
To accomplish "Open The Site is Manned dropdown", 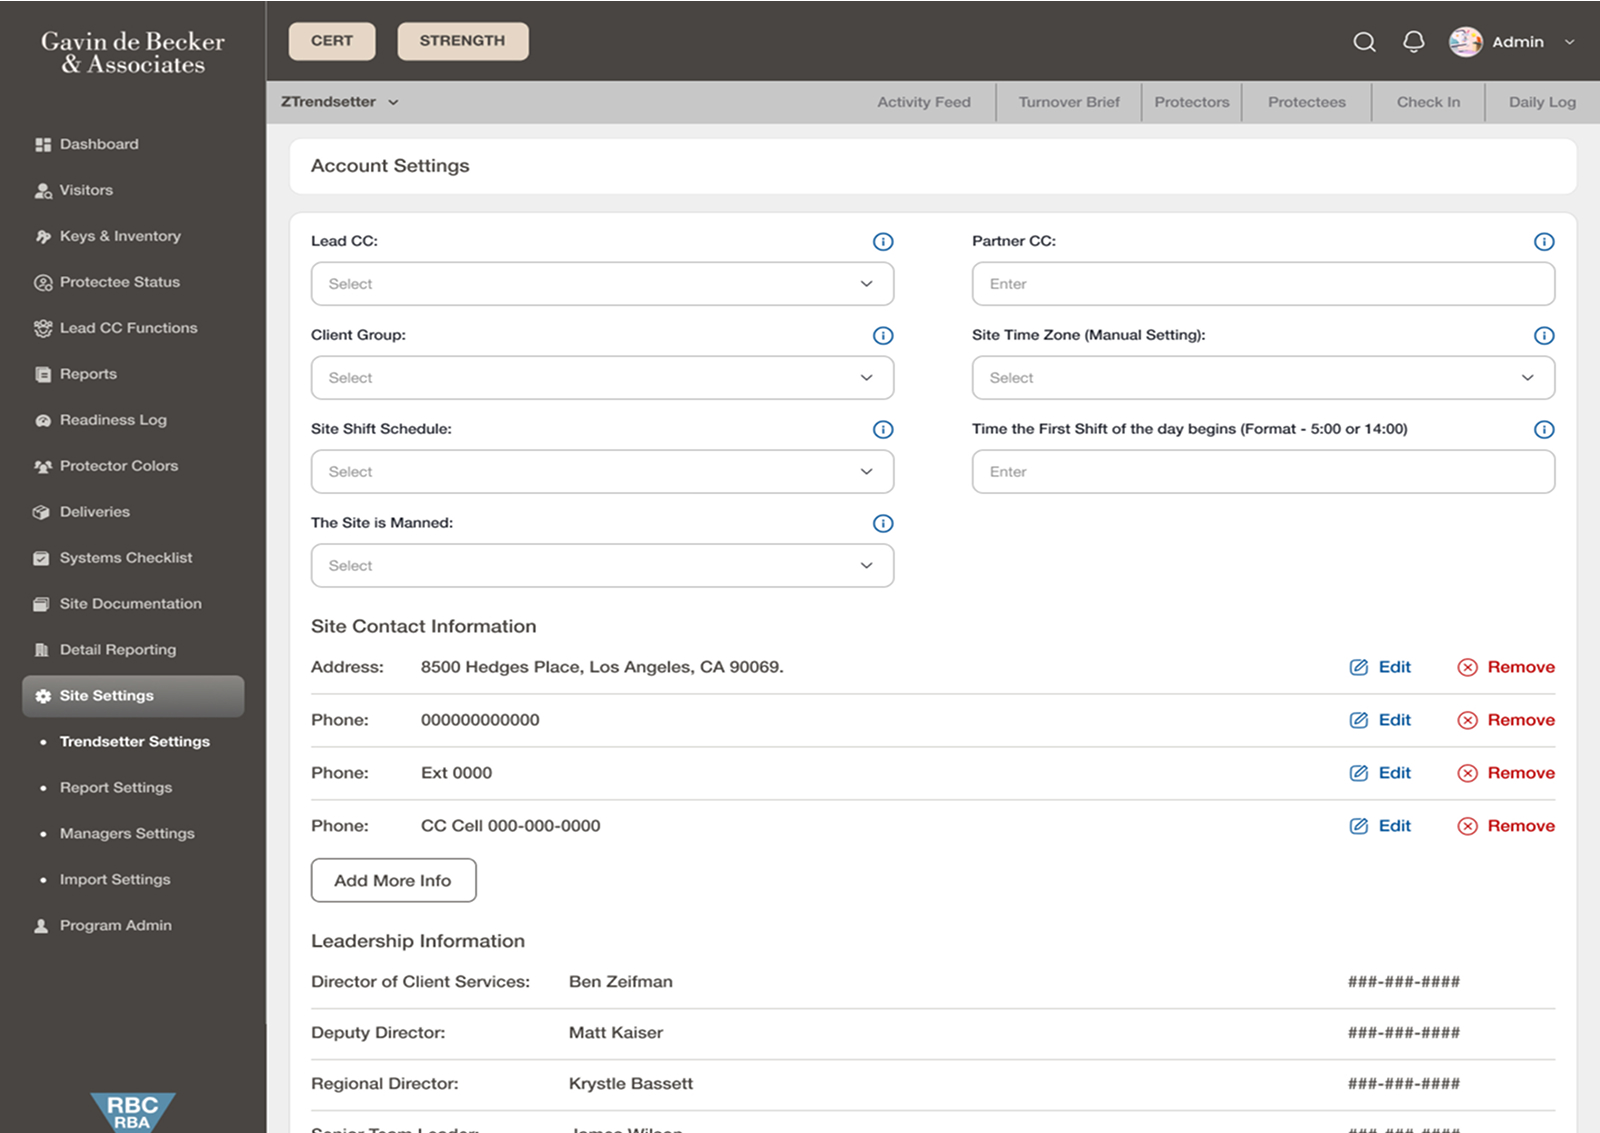I will (x=602, y=566).
